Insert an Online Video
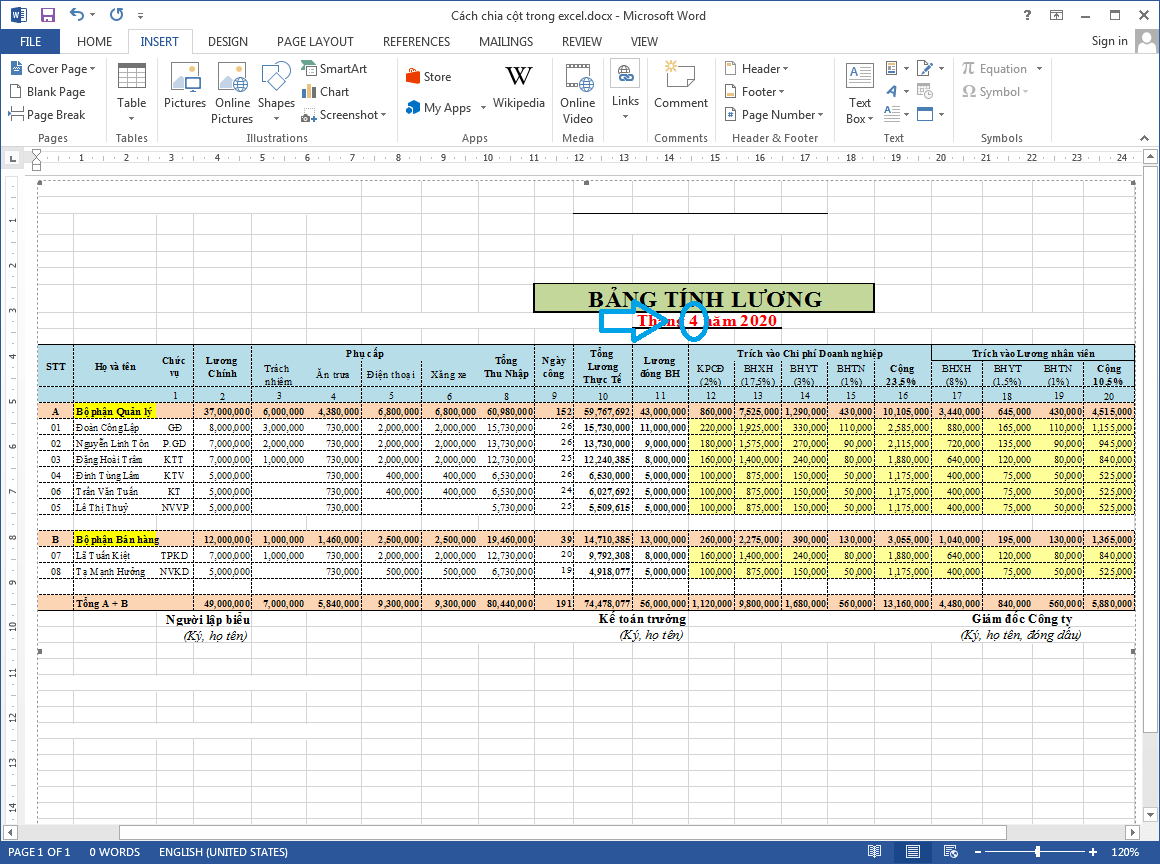 (578, 92)
